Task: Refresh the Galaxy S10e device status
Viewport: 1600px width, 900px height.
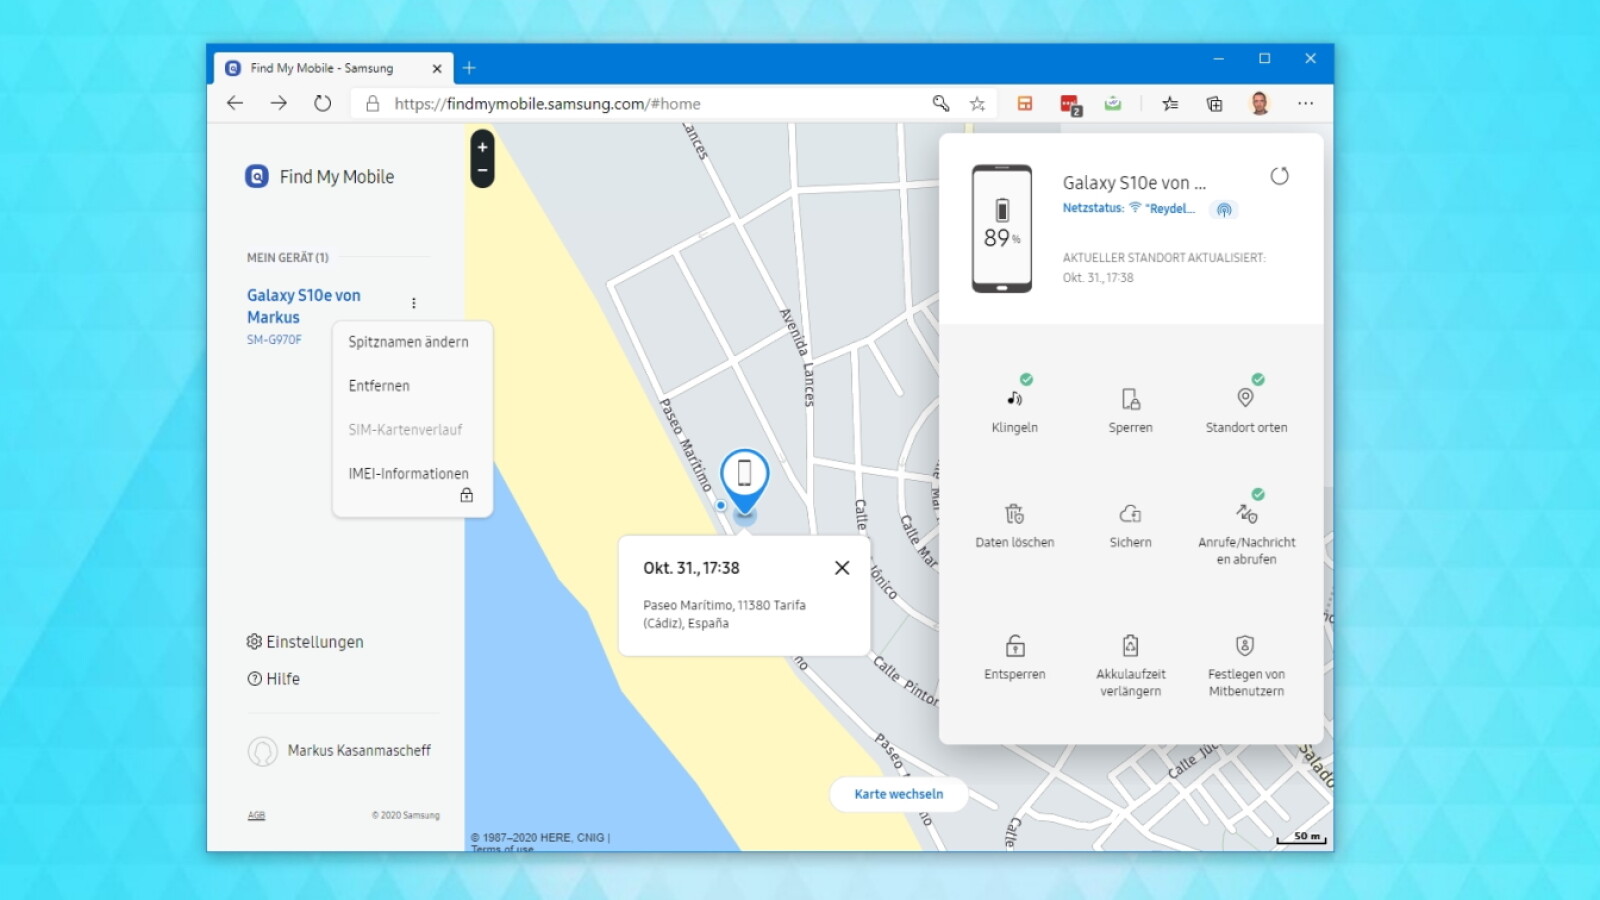Action: pyautogui.click(x=1279, y=177)
